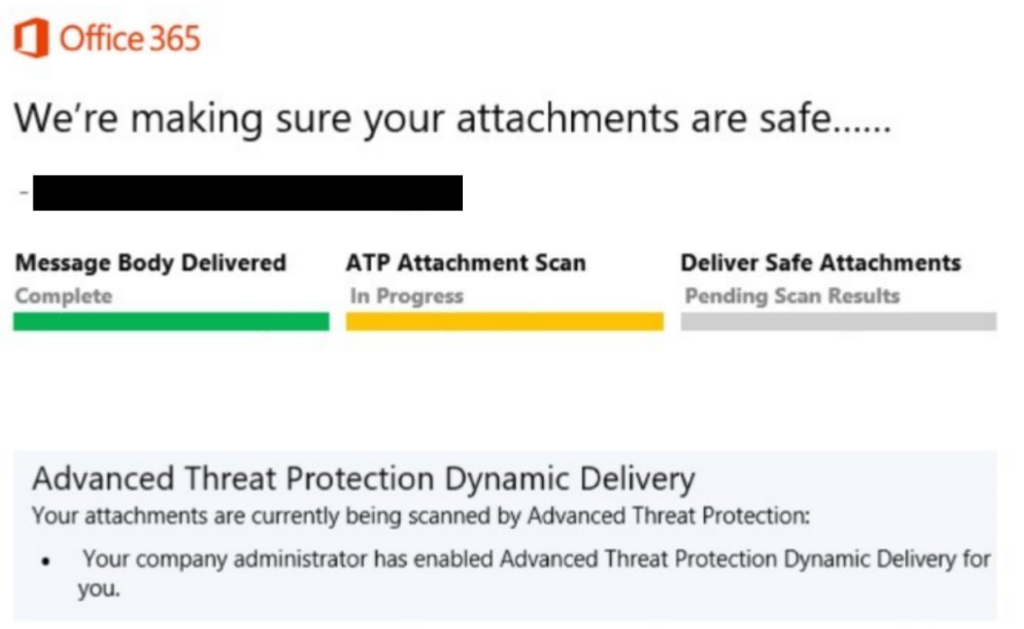This screenshot has width=1024, height=629.
Task: Click the Message Body Delivered heading
Action: pos(151,263)
